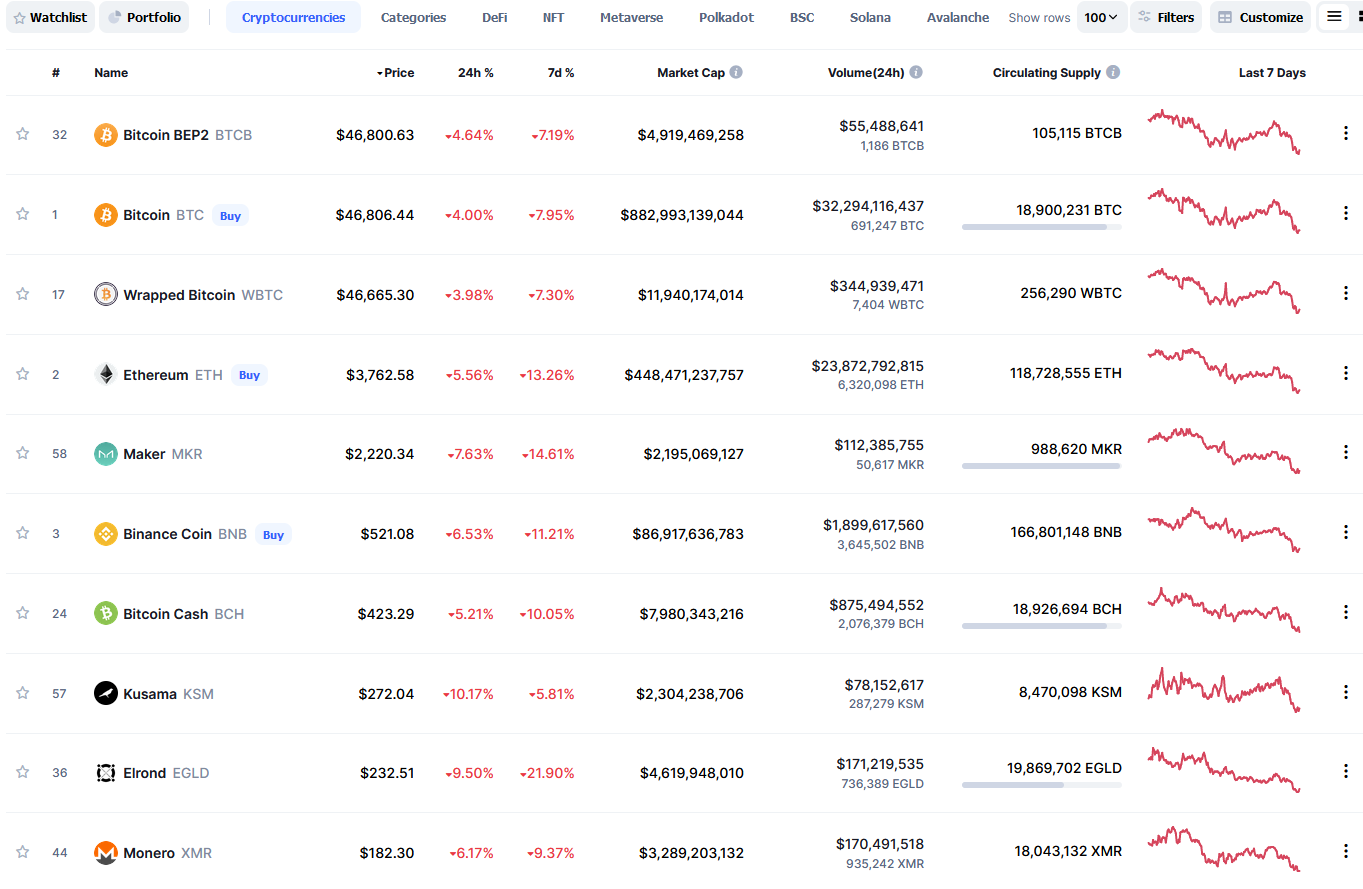Click the Kusama coin logo icon
The height and width of the screenshot is (889, 1363).
tap(106, 693)
